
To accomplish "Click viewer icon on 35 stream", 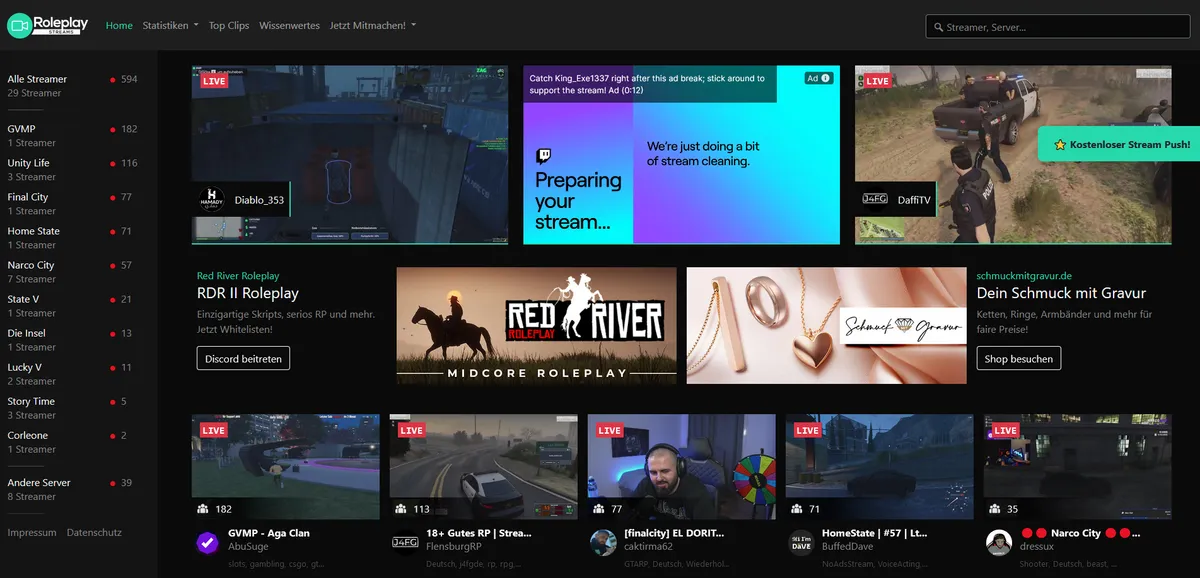I will click(x=995, y=509).
